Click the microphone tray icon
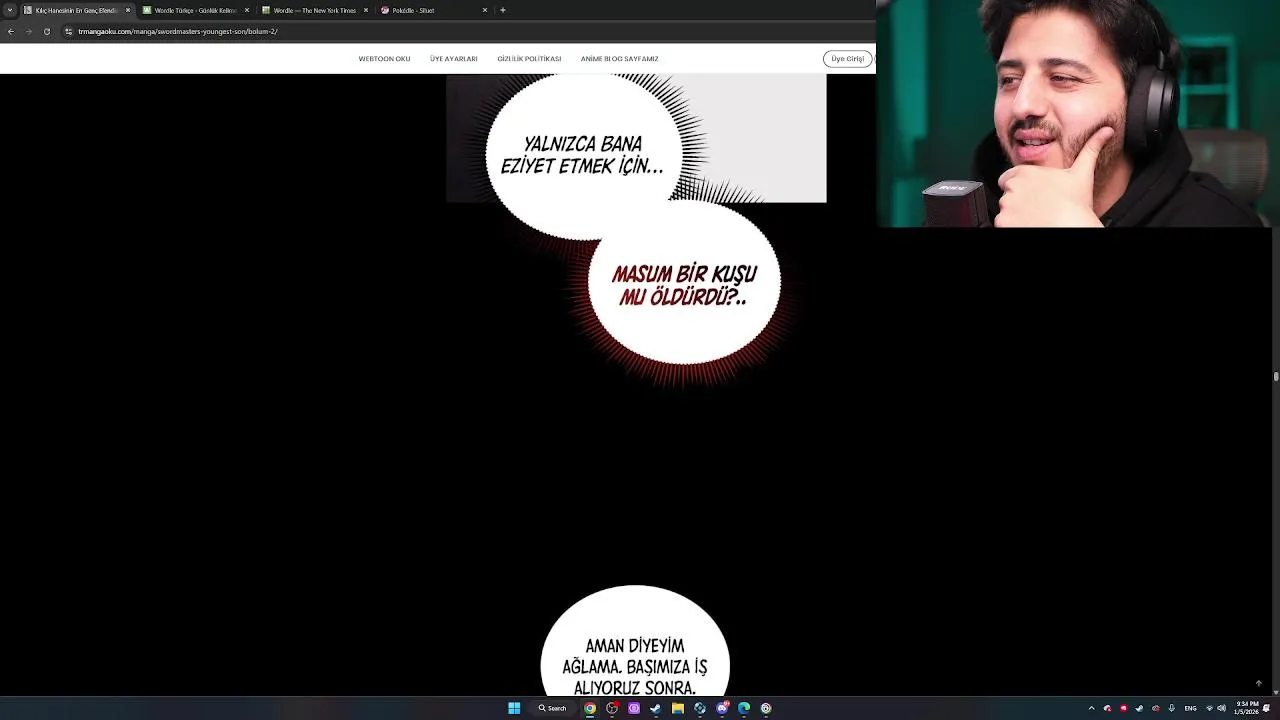Viewport: 1280px width, 720px height. tap(1172, 708)
